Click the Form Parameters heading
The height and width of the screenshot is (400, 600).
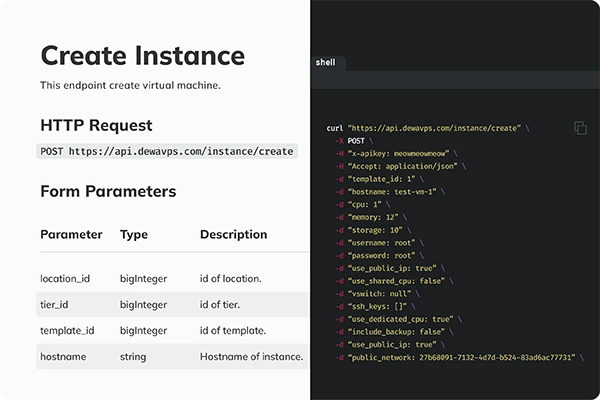click(x=108, y=191)
